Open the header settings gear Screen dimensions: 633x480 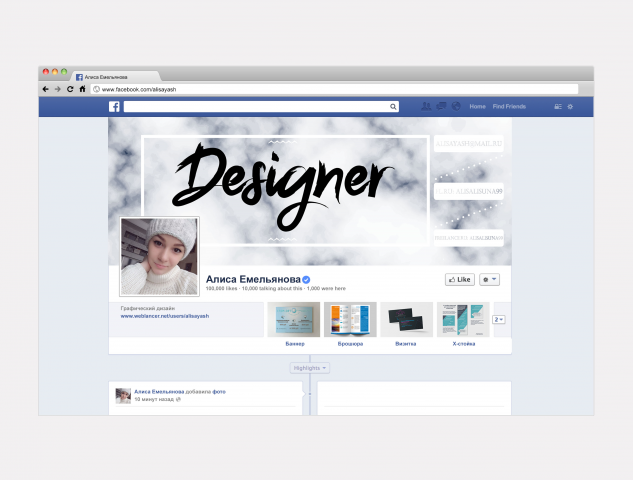(570, 107)
